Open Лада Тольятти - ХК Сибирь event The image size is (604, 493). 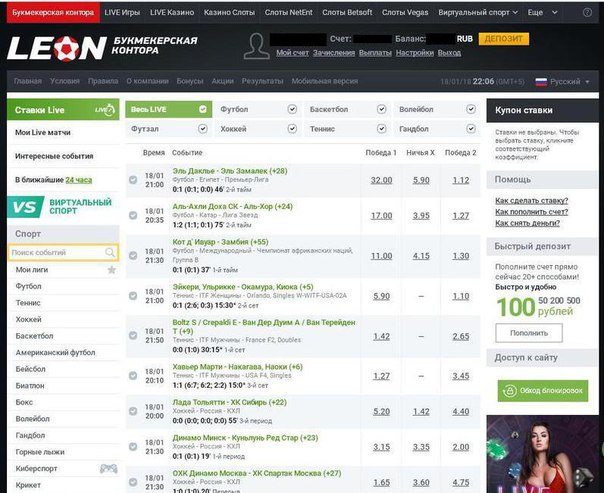coord(230,402)
